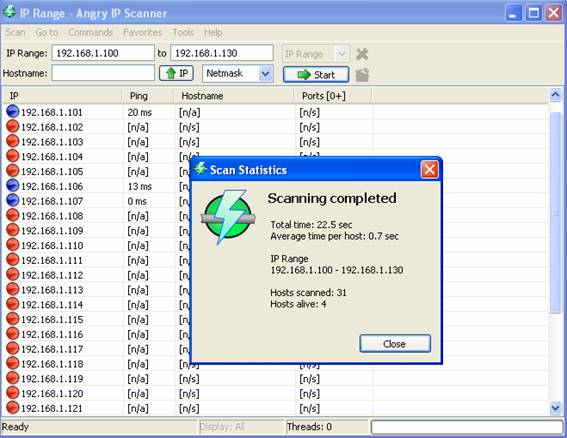Click the Ports [0+] column header
The image size is (567, 438).
pyautogui.click(x=333, y=96)
